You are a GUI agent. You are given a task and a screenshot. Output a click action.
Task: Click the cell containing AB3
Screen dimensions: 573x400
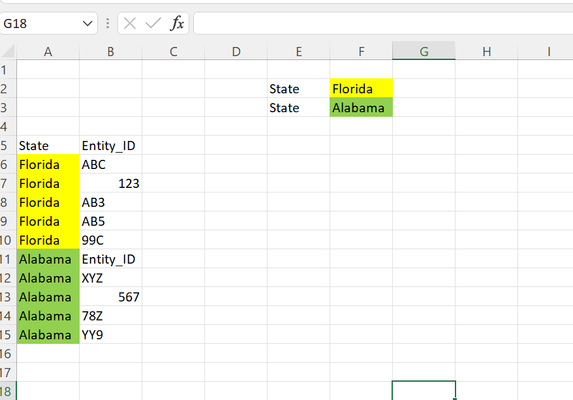(110, 202)
